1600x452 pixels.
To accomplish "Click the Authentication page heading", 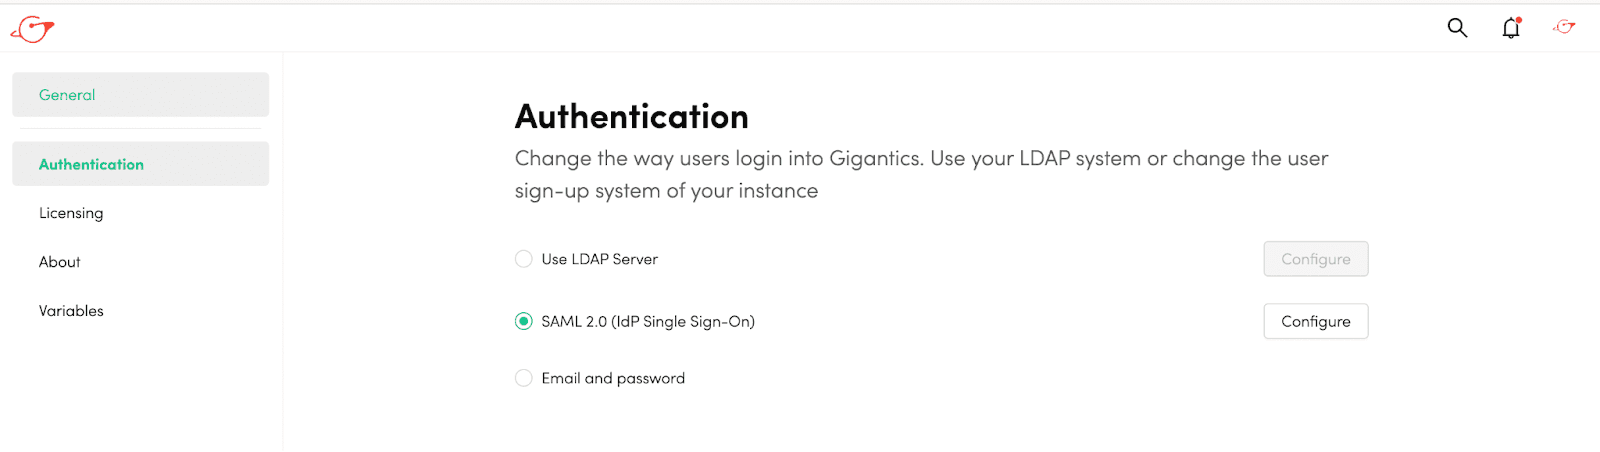I will pos(631,117).
